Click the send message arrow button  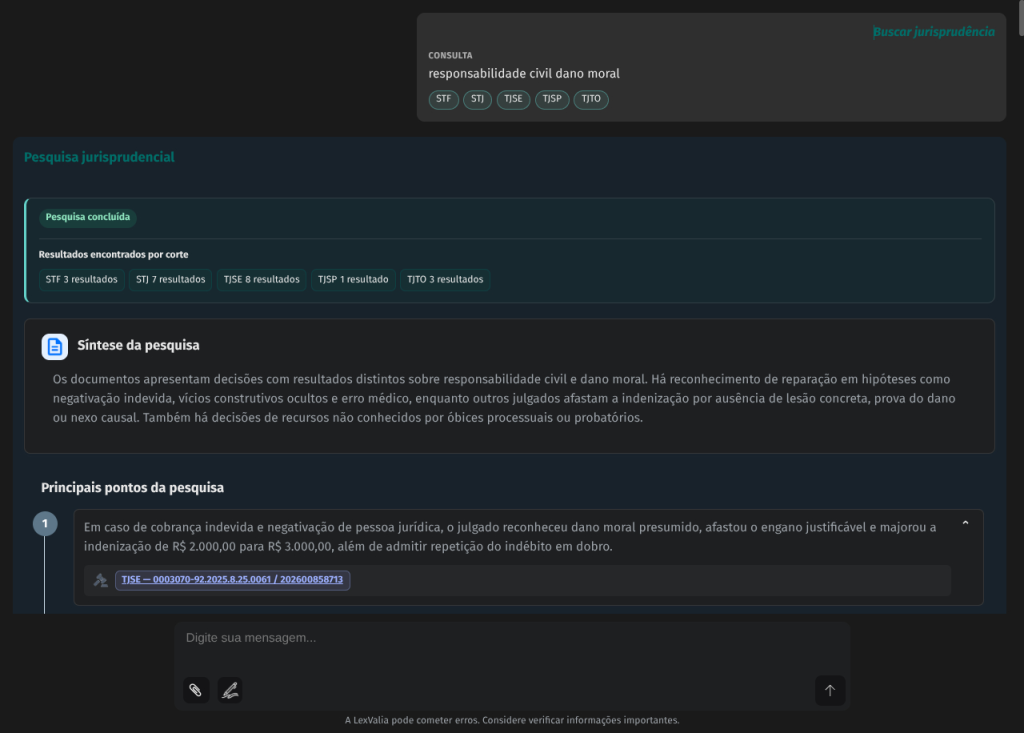[829, 691]
